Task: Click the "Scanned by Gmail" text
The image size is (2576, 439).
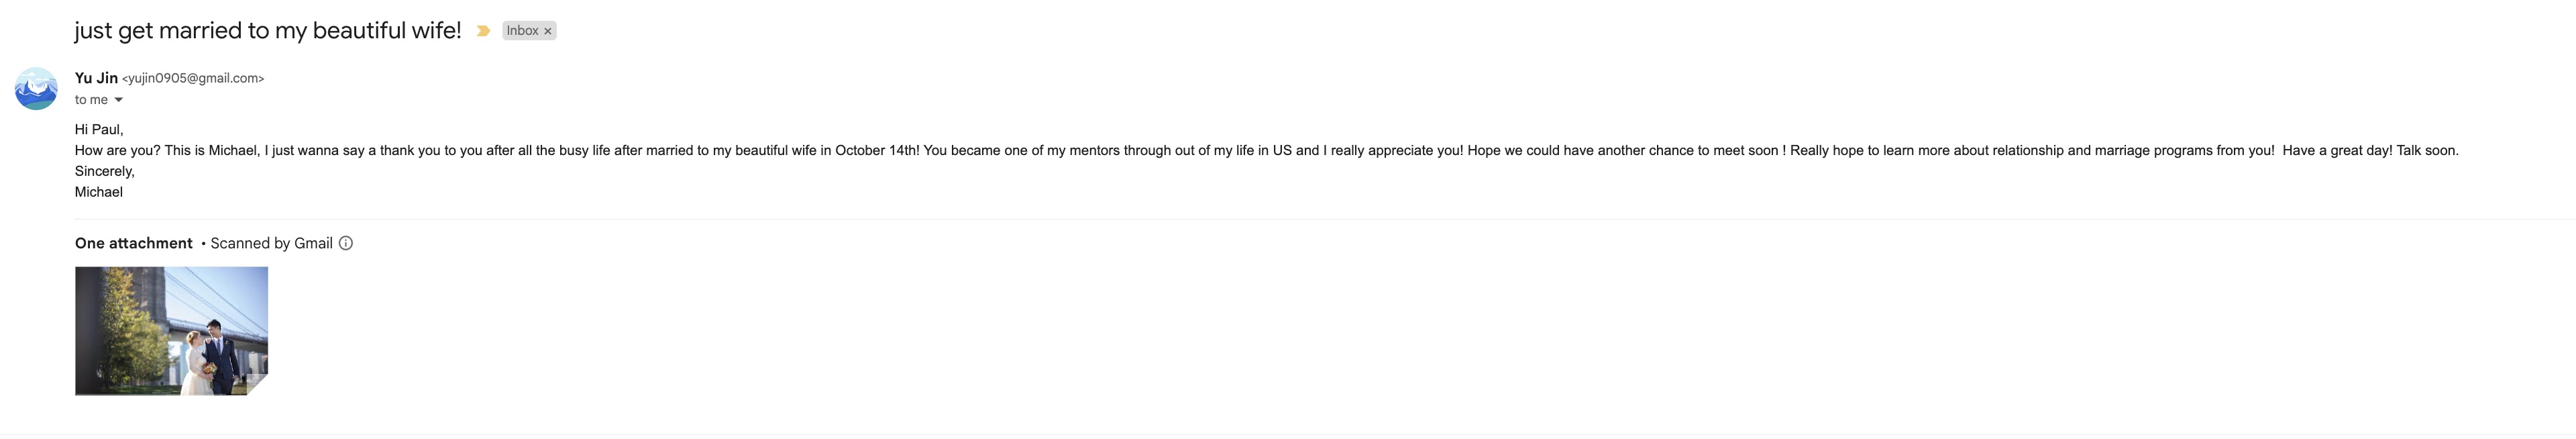Action: pos(271,243)
